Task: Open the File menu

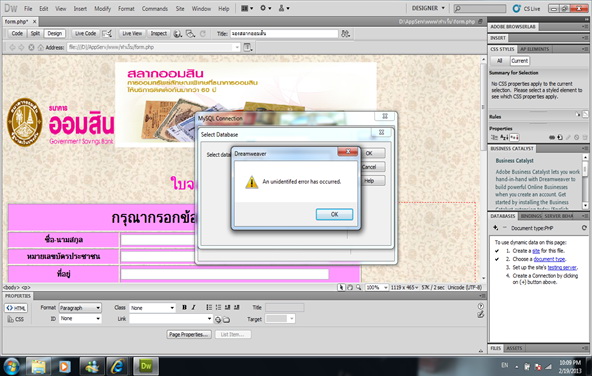Action: click(x=28, y=8)
